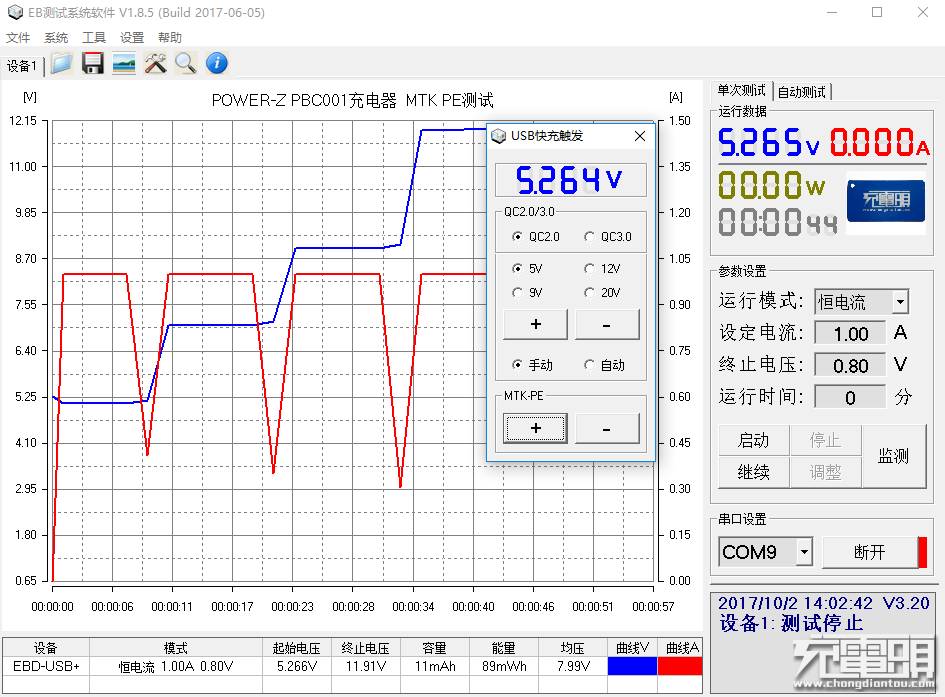The height and width of the screenshot is (697, 945).
Task: Click the EB software icon in the title bar
Action: tap(15, 12)
